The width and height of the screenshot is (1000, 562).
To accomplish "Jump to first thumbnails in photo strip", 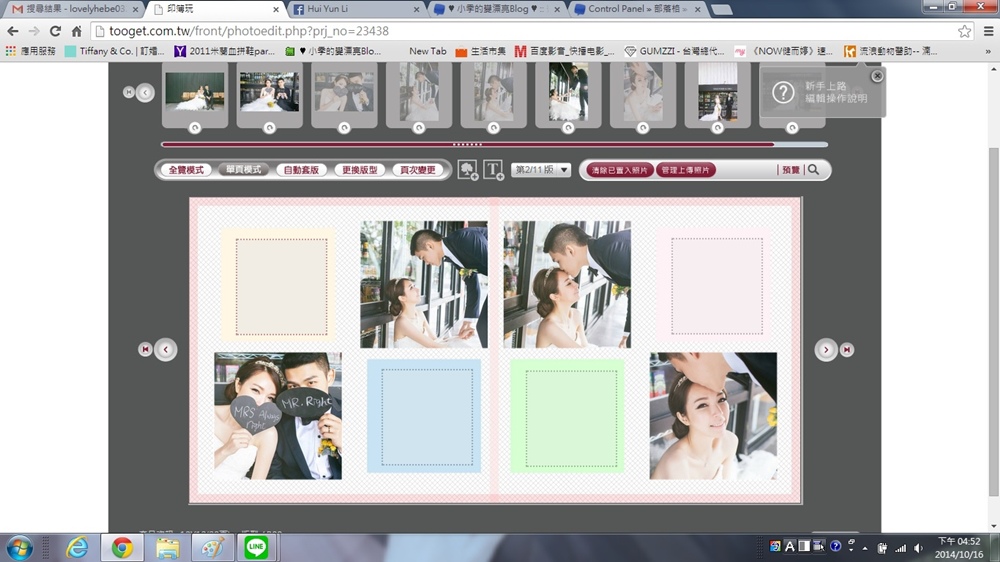I will (128, 92).
